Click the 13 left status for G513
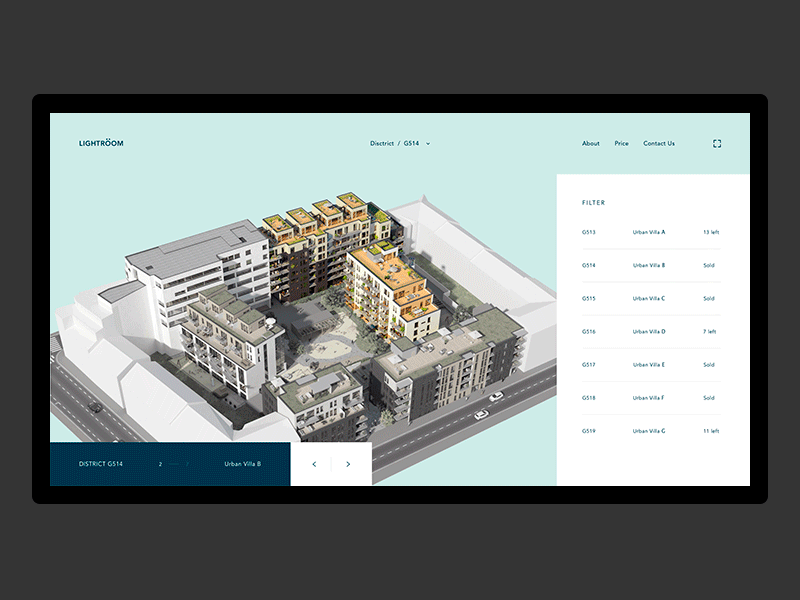 pyautogui.click(x=710, y=232)
